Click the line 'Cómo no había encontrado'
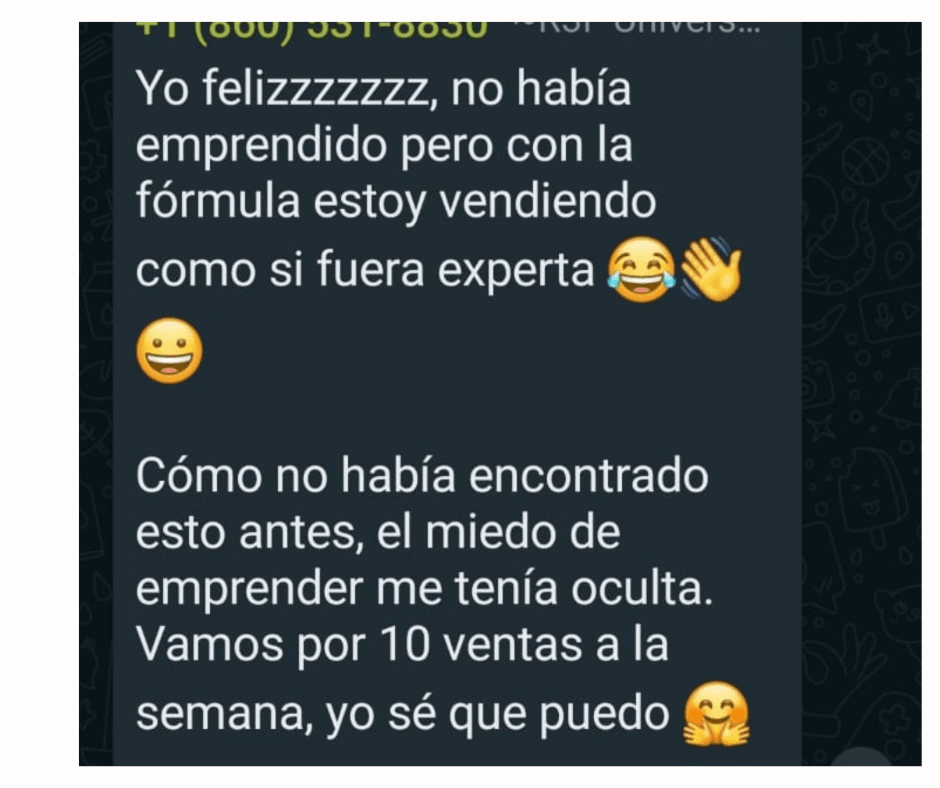This screenshot has height=788, width=940. tap(422, 476)
